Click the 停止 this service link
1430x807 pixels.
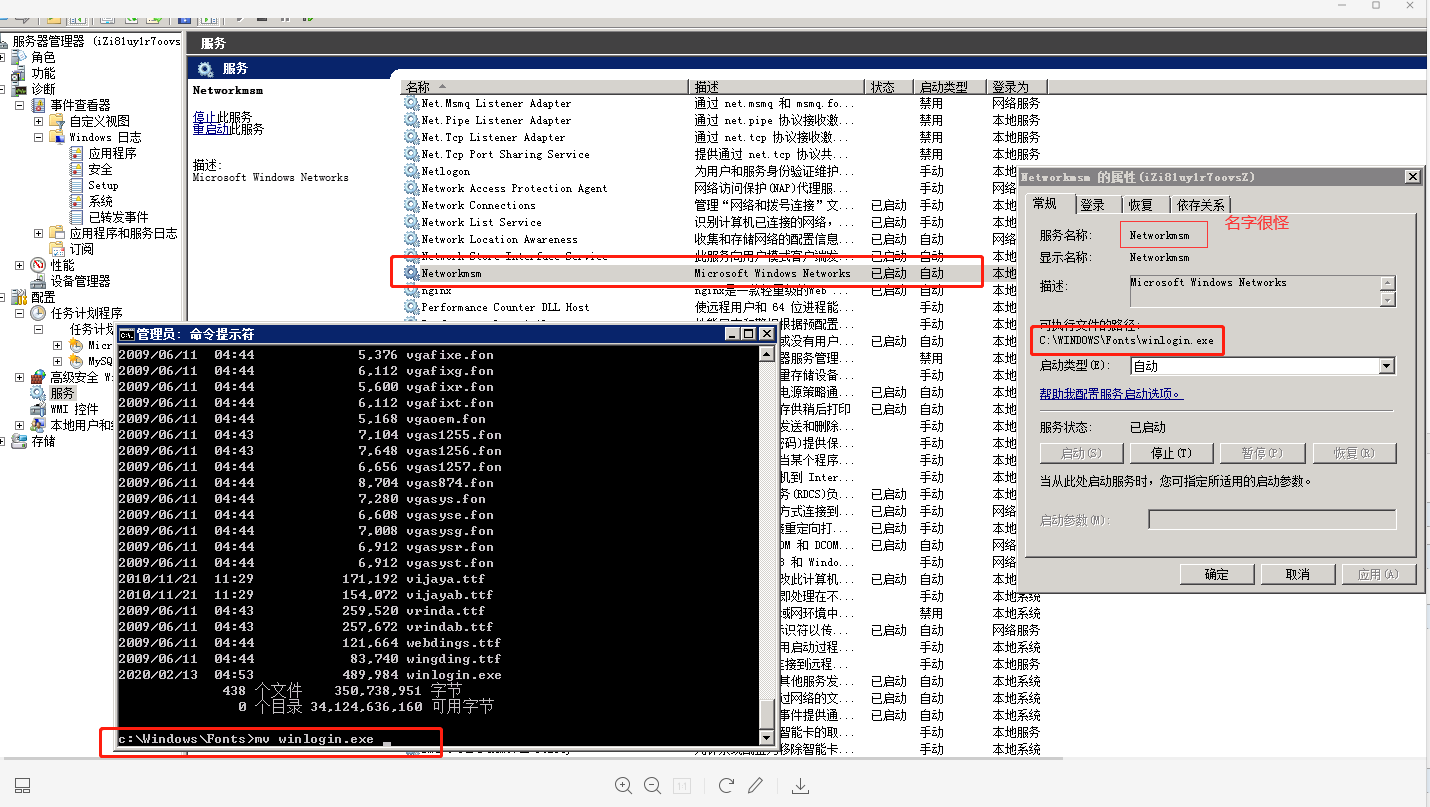tap(204, 117)
